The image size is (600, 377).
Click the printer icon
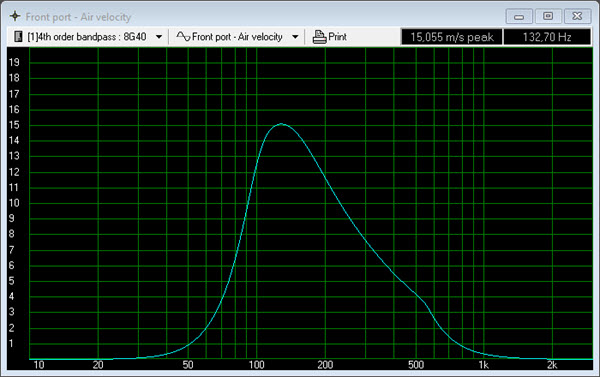click(319, 37)
